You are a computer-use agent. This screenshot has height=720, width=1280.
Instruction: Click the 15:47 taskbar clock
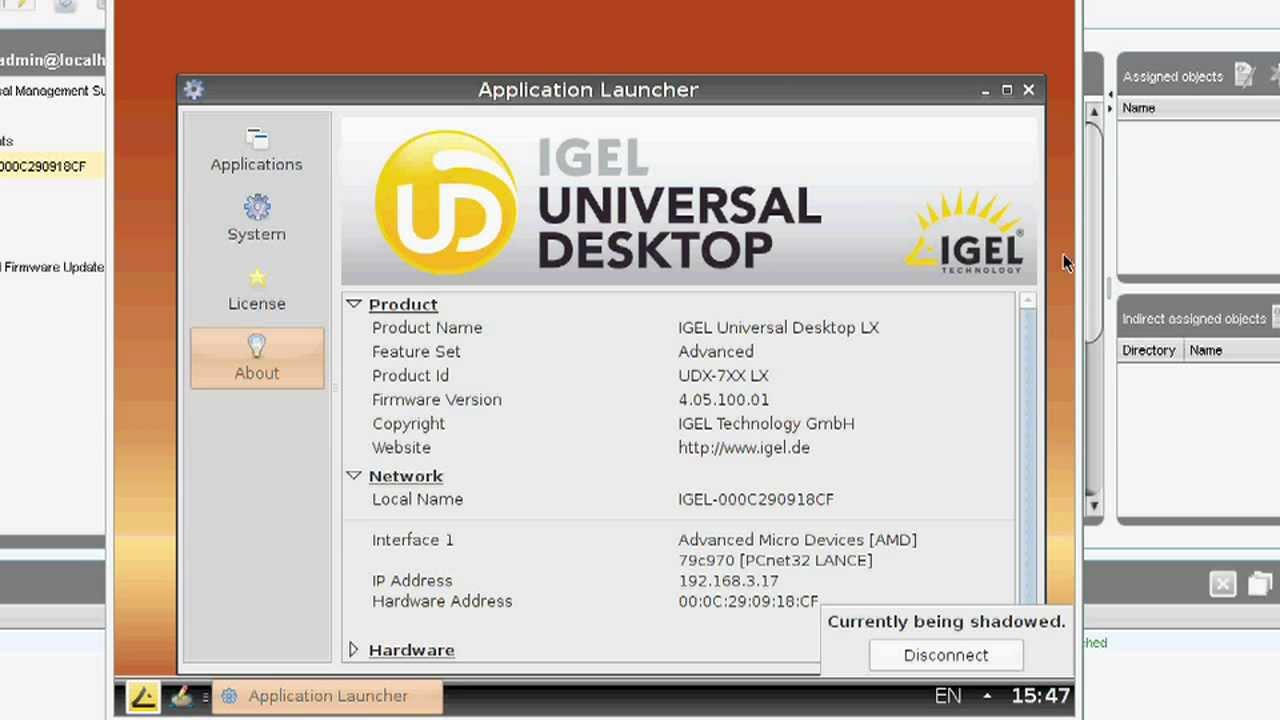(x=1040, y=696)
